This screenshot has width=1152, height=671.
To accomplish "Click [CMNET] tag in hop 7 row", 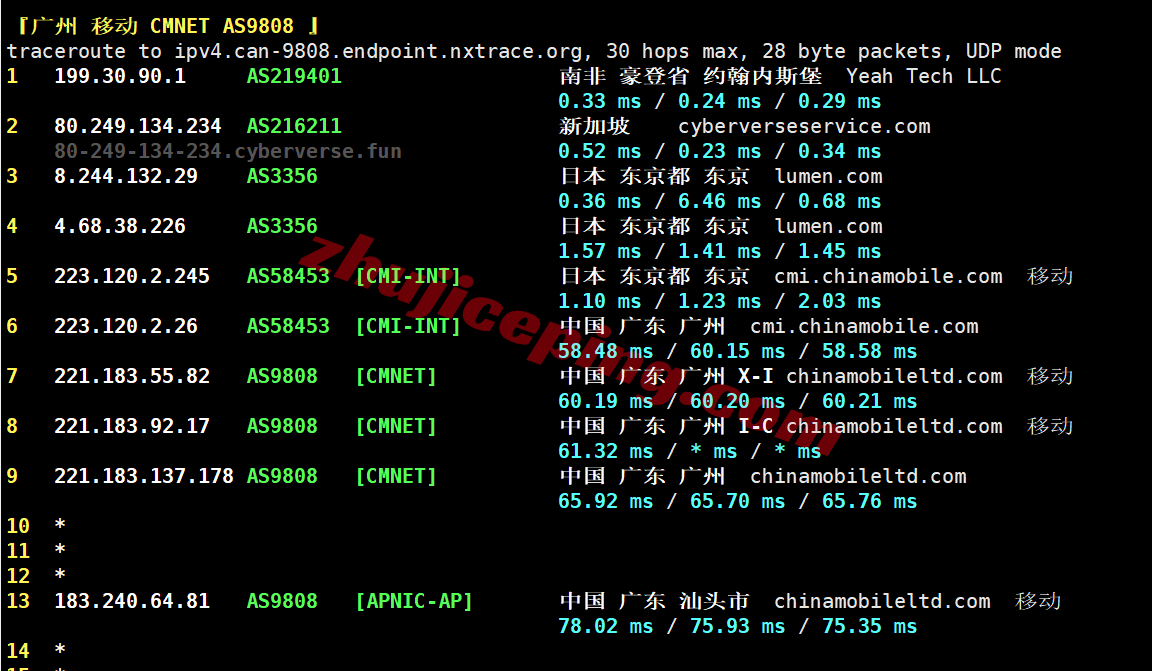I will [396, 376].
